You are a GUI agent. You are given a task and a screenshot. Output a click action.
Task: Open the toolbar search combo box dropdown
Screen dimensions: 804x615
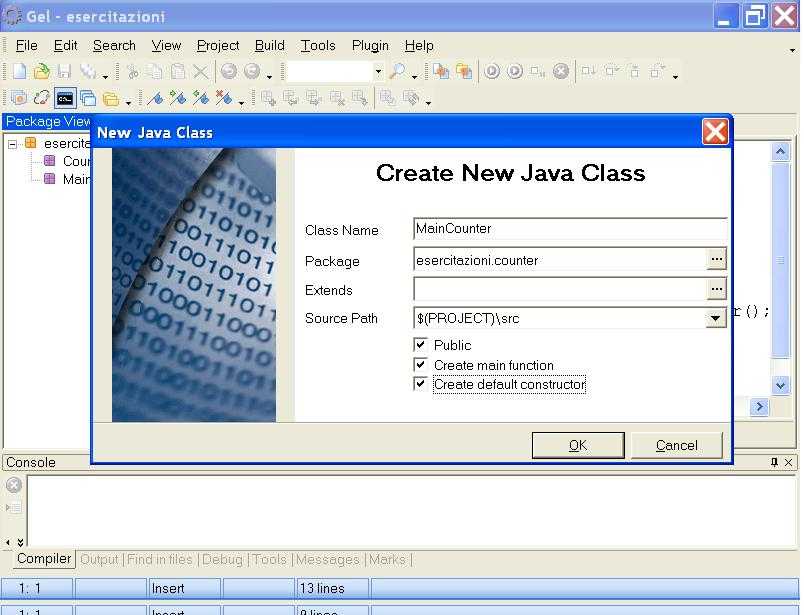[x=377, y=71]
